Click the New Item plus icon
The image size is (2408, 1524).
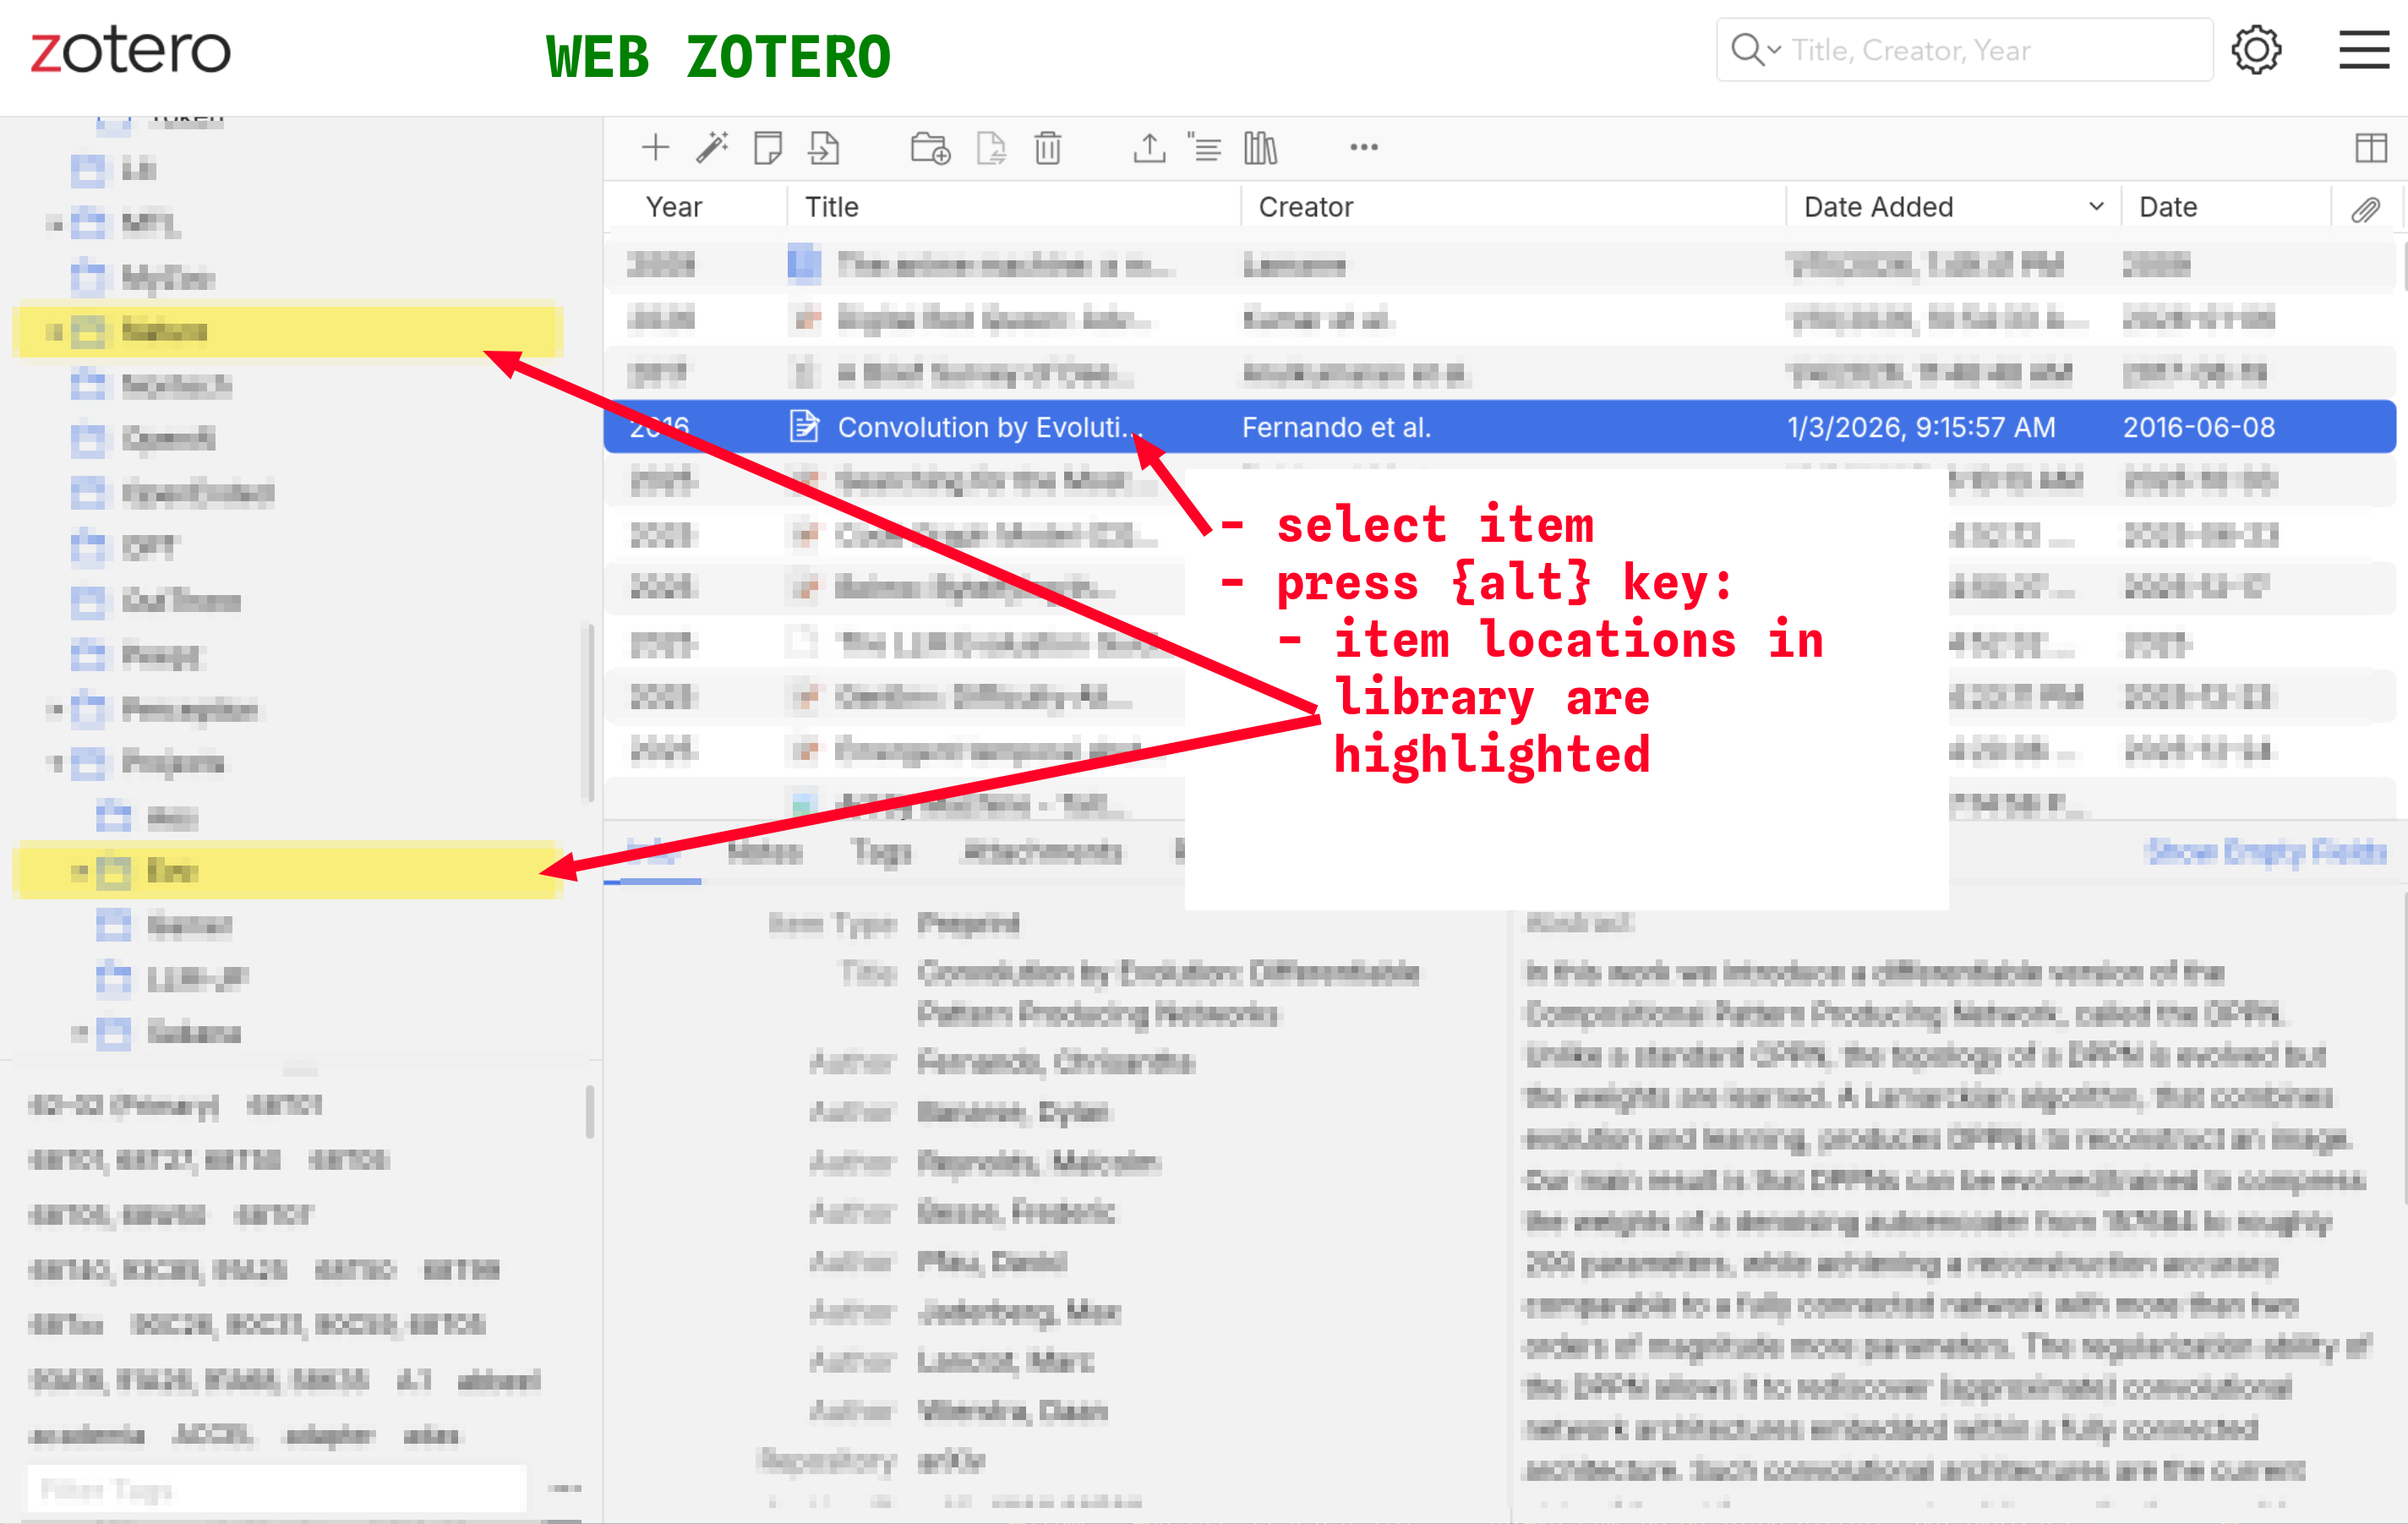pyautogui.click(x=654, y=148)
